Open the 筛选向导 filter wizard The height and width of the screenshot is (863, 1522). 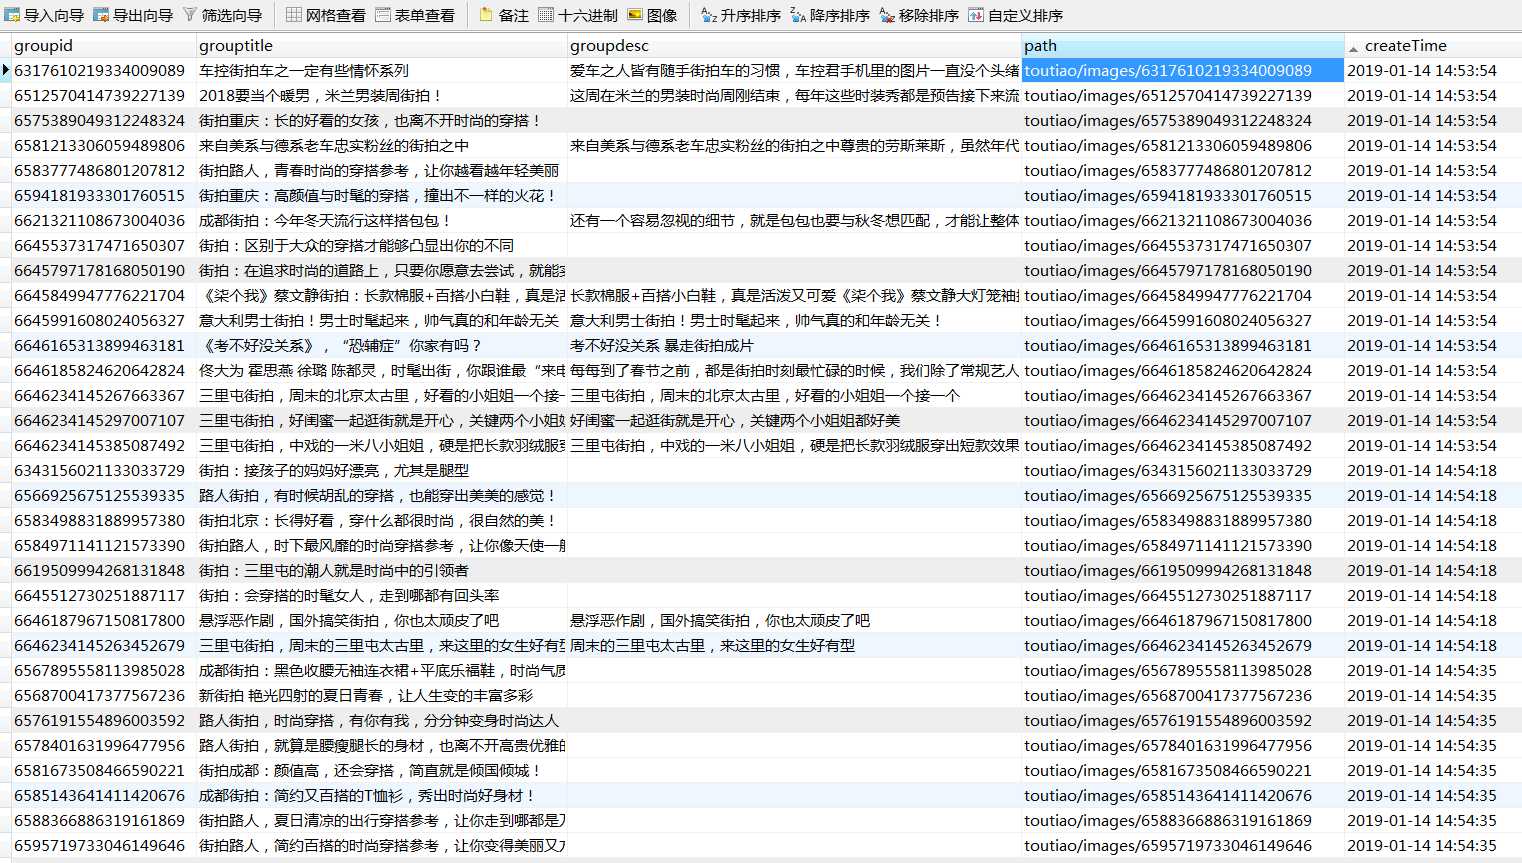[x=222, y=15]
